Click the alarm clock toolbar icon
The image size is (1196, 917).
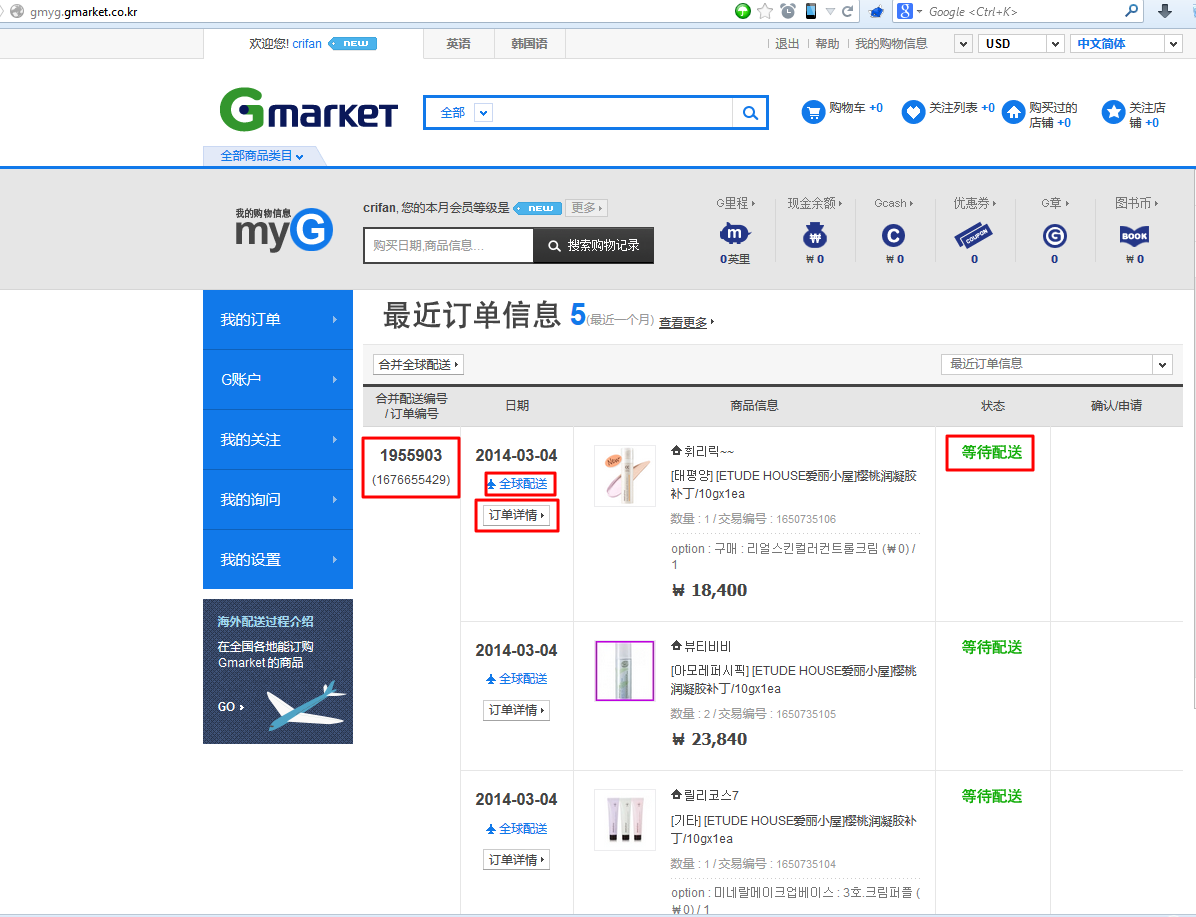788,11
